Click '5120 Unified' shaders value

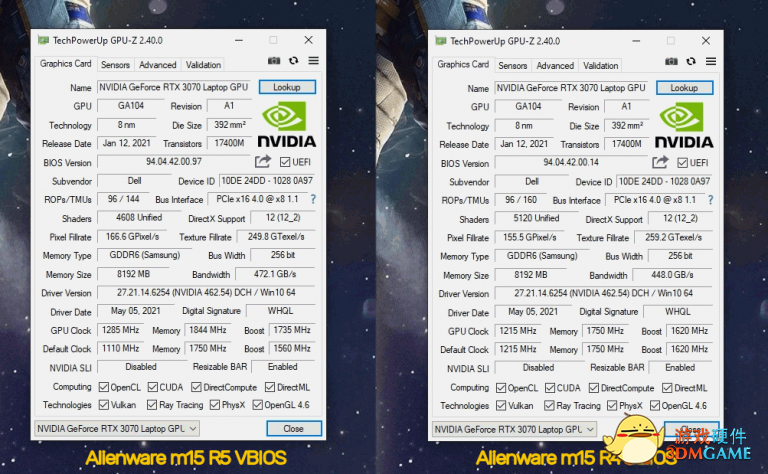click(536, 218)
